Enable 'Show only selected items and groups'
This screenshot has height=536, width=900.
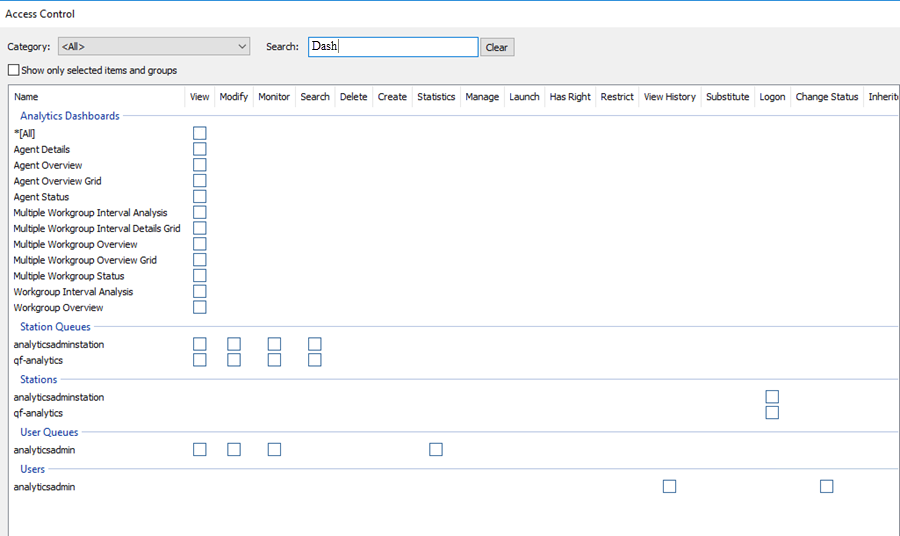13,71
